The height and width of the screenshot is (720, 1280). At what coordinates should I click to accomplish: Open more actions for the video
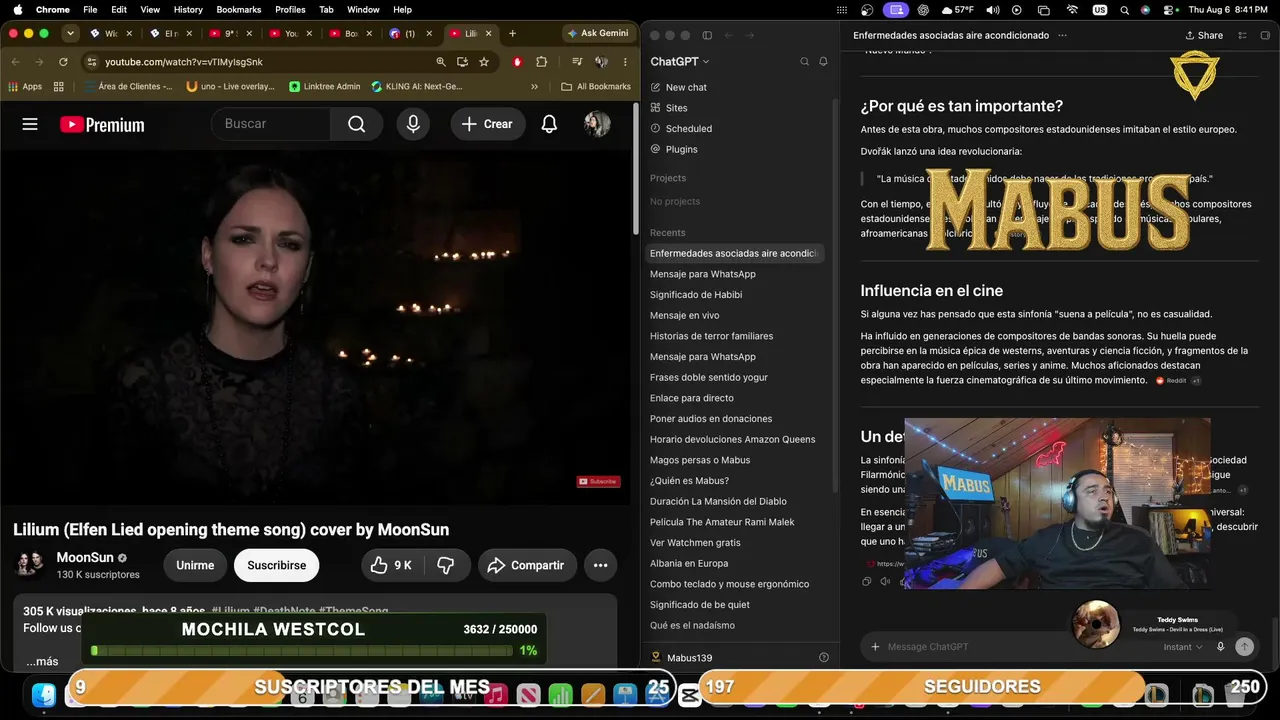600,565
